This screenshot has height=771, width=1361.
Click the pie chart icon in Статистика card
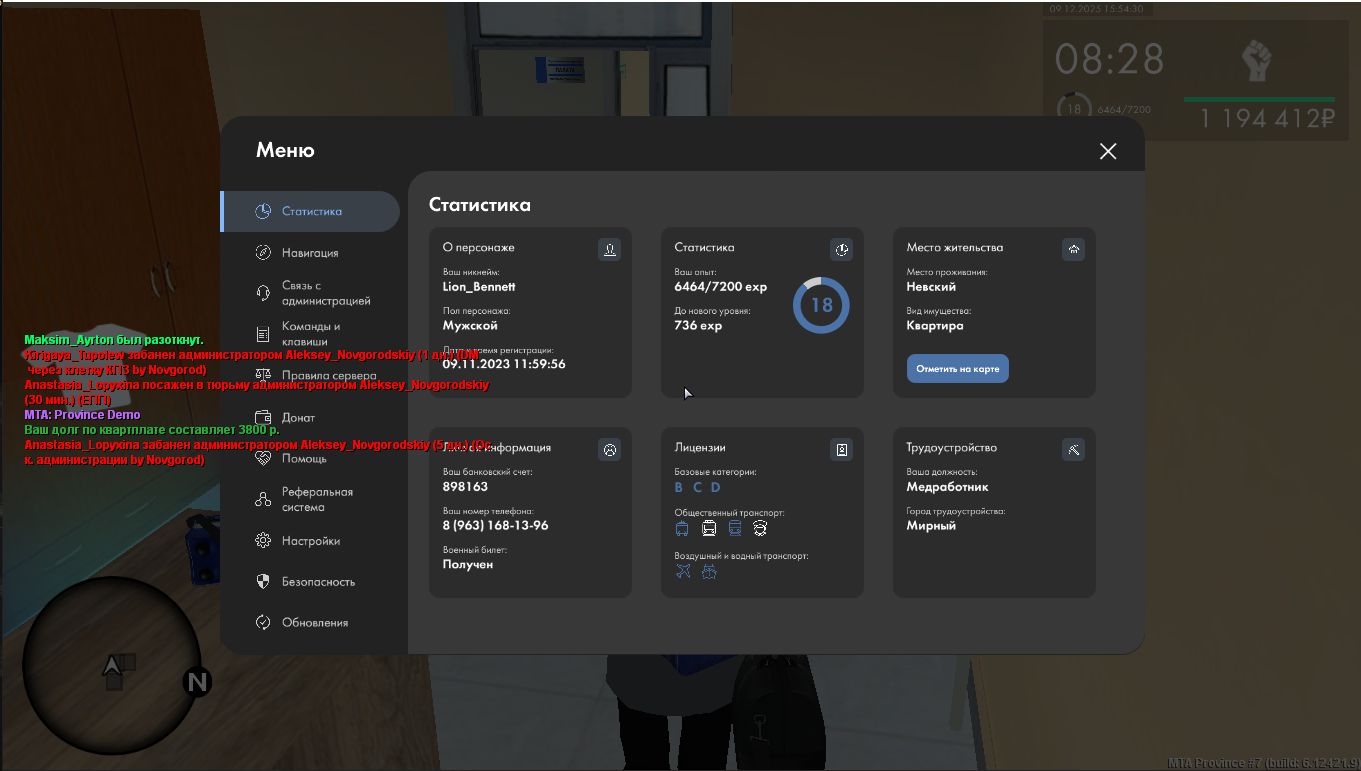[x=841, y=249]
